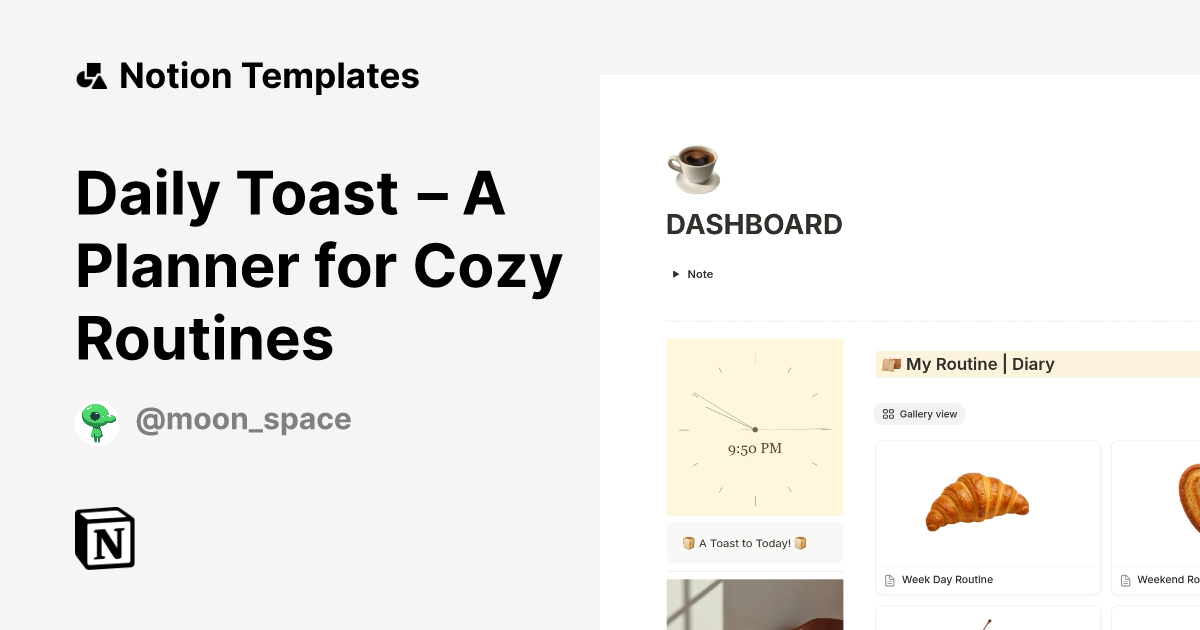Screen dimensions: 1200x630
Task: Click the Gallery view grid icon
Action: 889,413
